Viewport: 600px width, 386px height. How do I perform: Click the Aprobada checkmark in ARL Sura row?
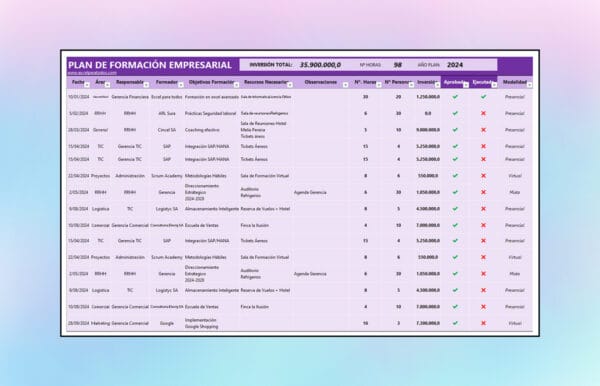click(455, 113)
